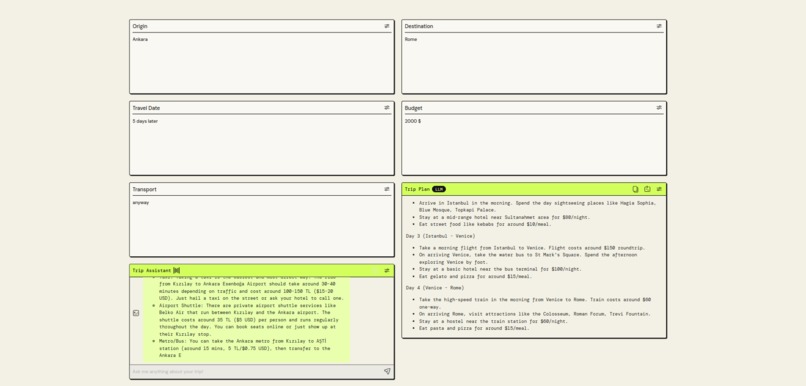Click the 'Take a morning flight from Istanbul' line
Image resolution: width=806 pixels, height=386 pixels.
click(532, 248)
